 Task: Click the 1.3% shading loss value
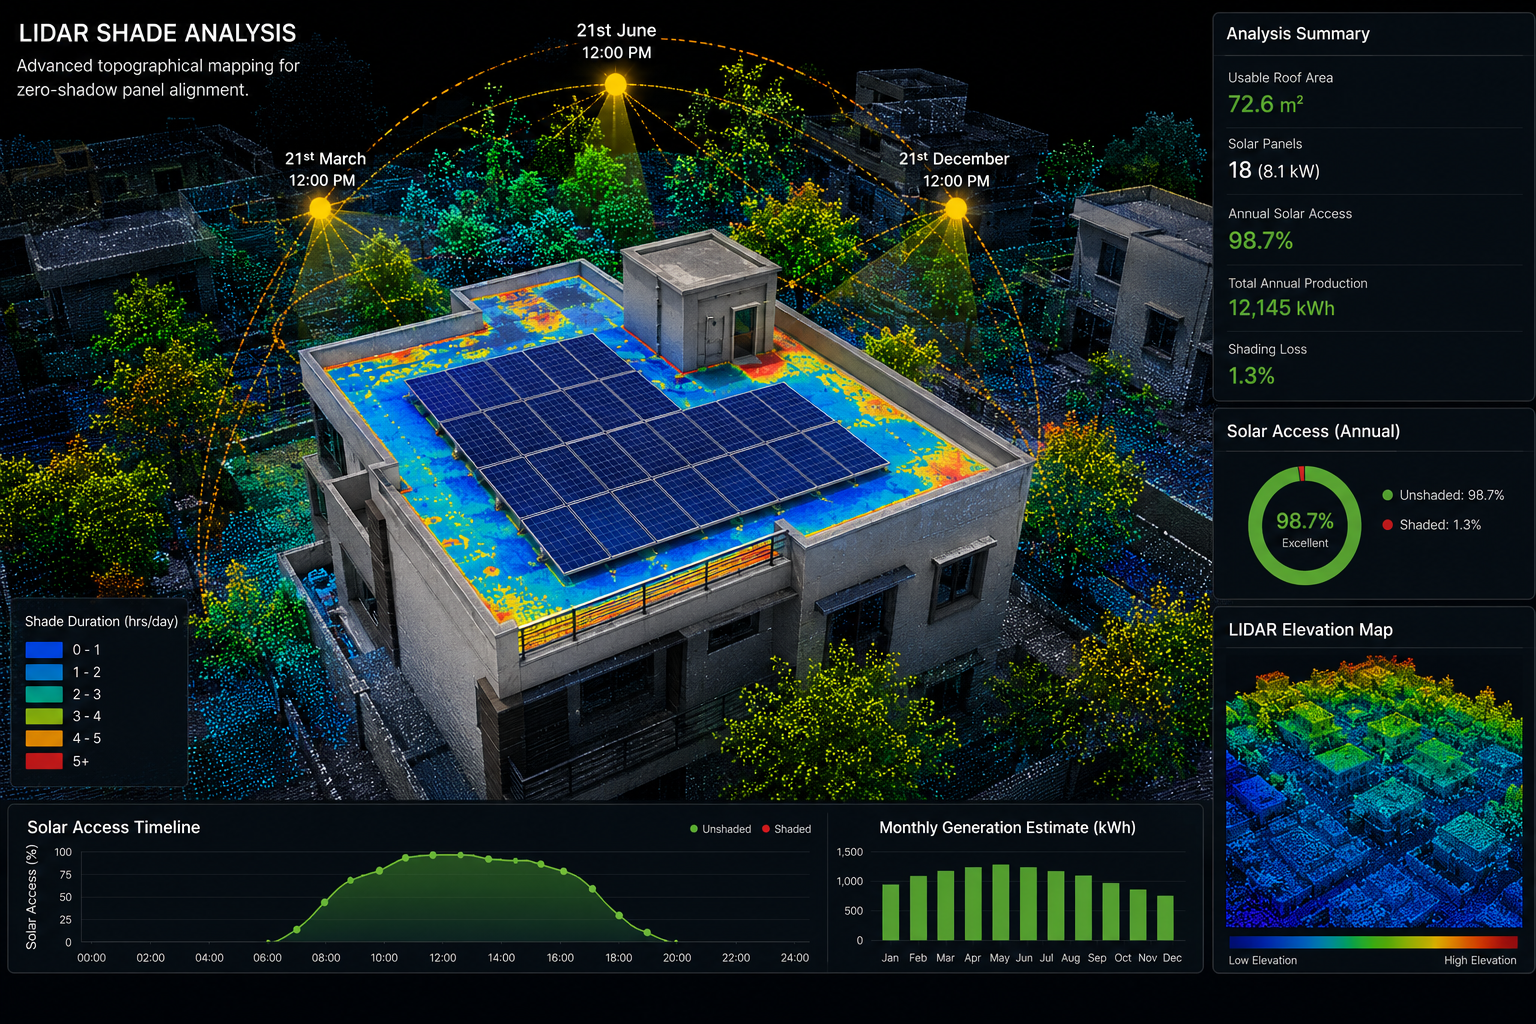(1251, 376)
